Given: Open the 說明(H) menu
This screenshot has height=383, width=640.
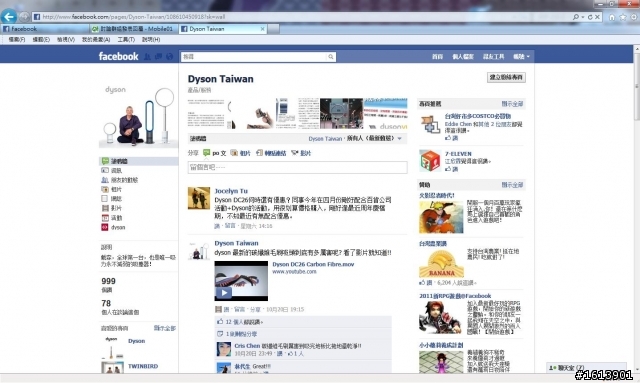Looking at the screenshot, I should tap(151, 40).
